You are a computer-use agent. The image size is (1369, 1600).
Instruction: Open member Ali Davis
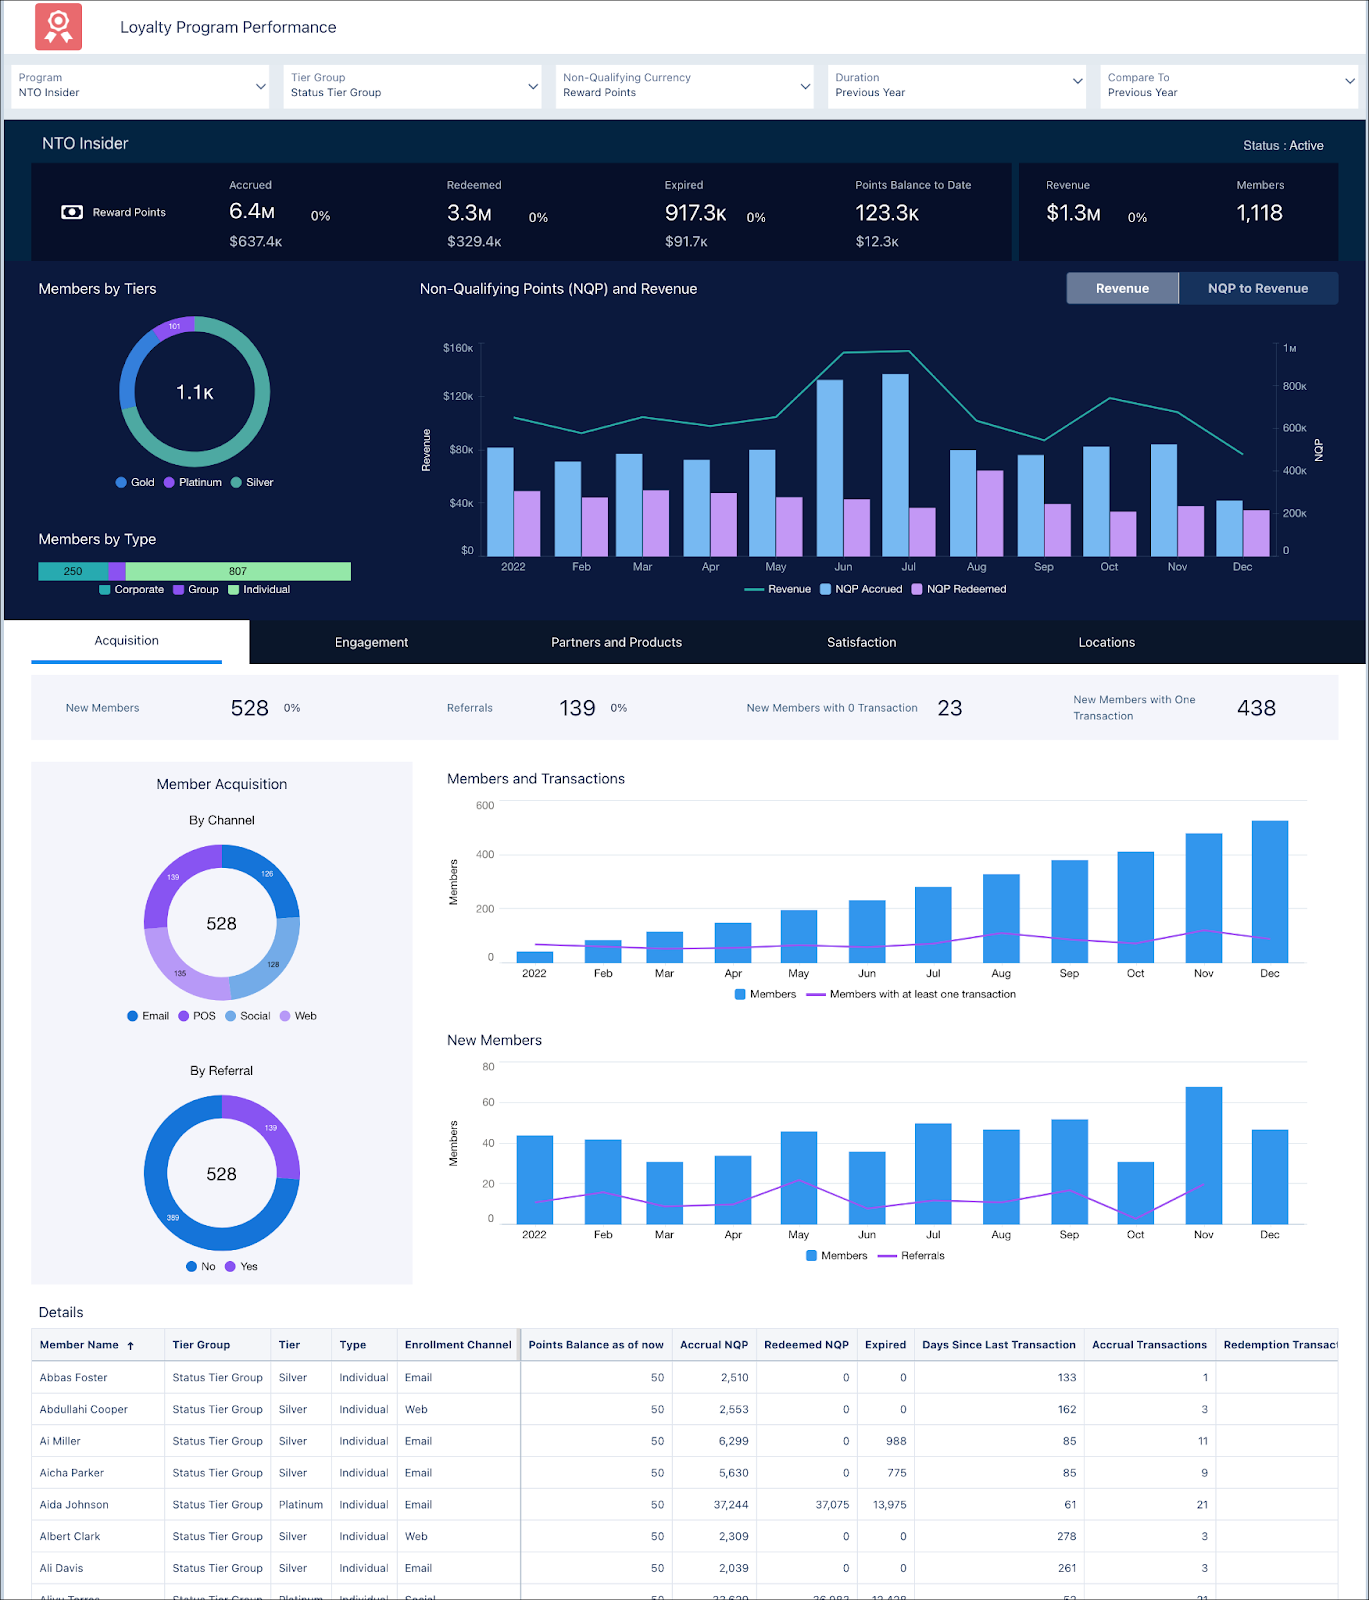click(x=61, y=1569)
